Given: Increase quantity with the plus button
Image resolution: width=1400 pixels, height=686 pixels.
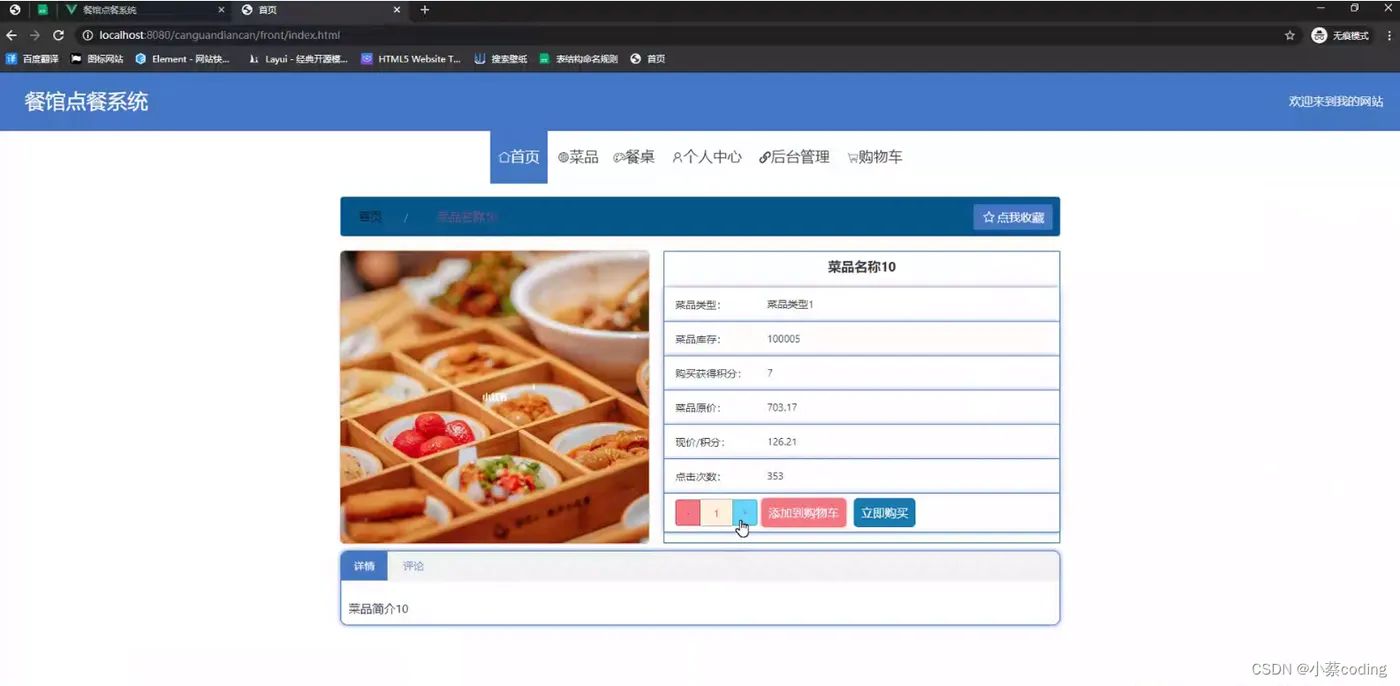Looking at the screenshot, I should click(x=745, y=513).
